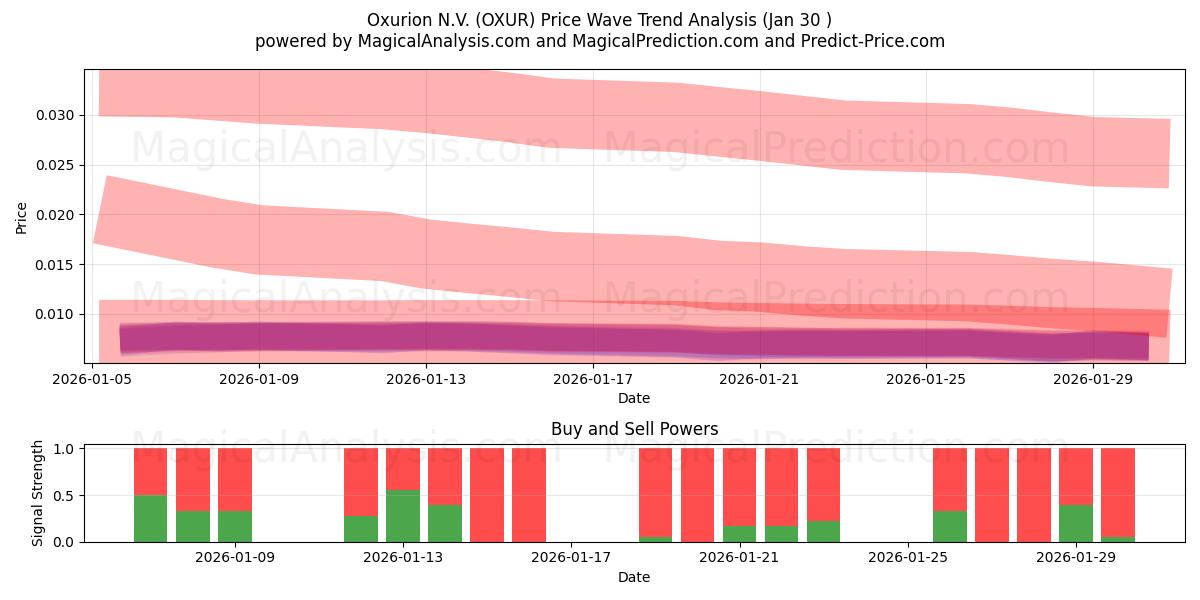Viewport: 1200px width, 600px height.
Task: Click the 2026-01-17 tick label on the top chart
Action: (x=594, y=379)
